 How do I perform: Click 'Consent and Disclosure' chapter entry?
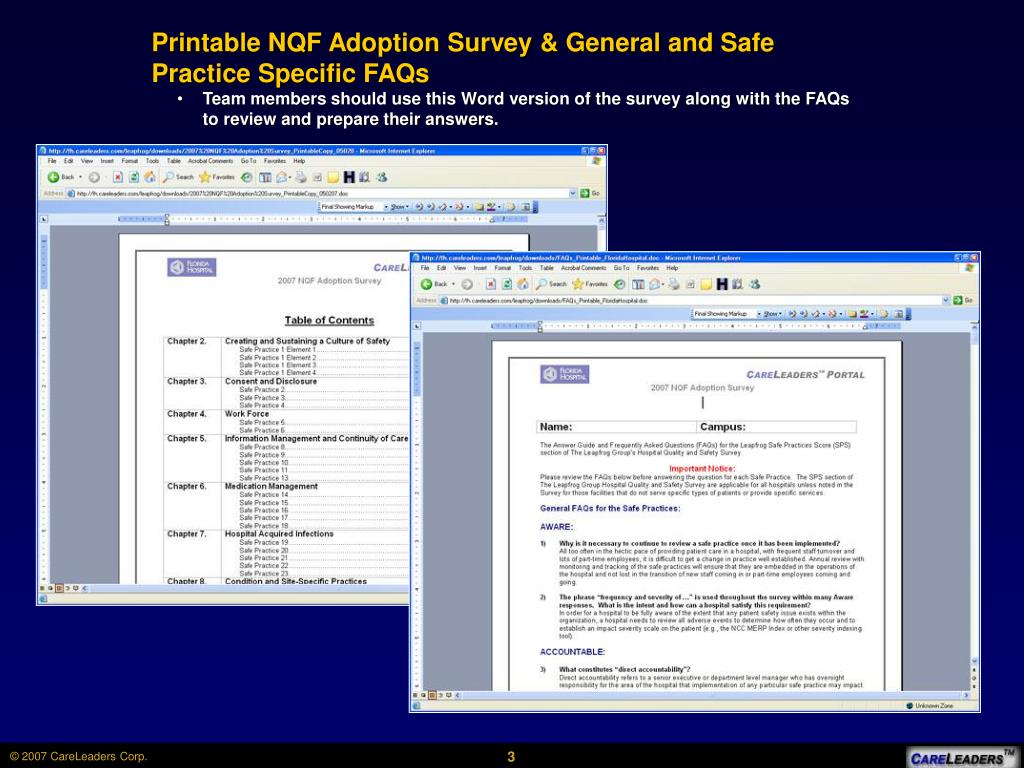pos(271,381)
